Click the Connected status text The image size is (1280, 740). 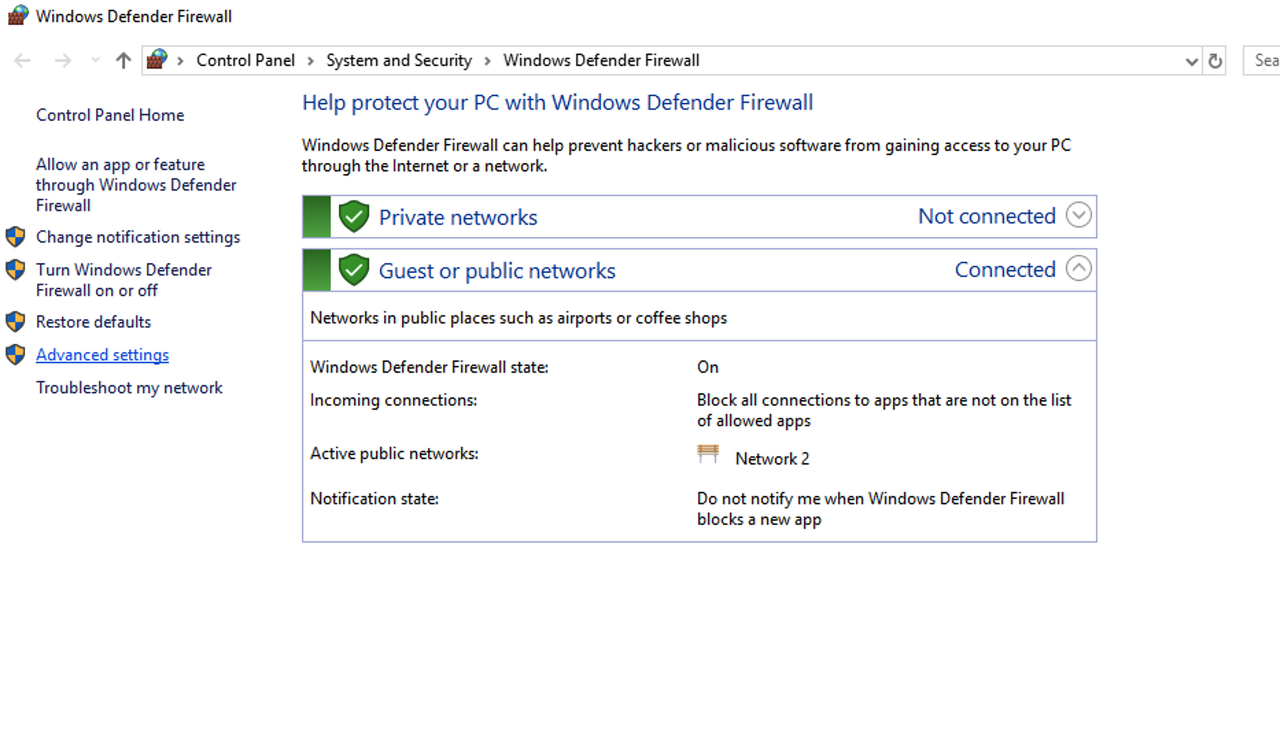(x=1005, y=269)
